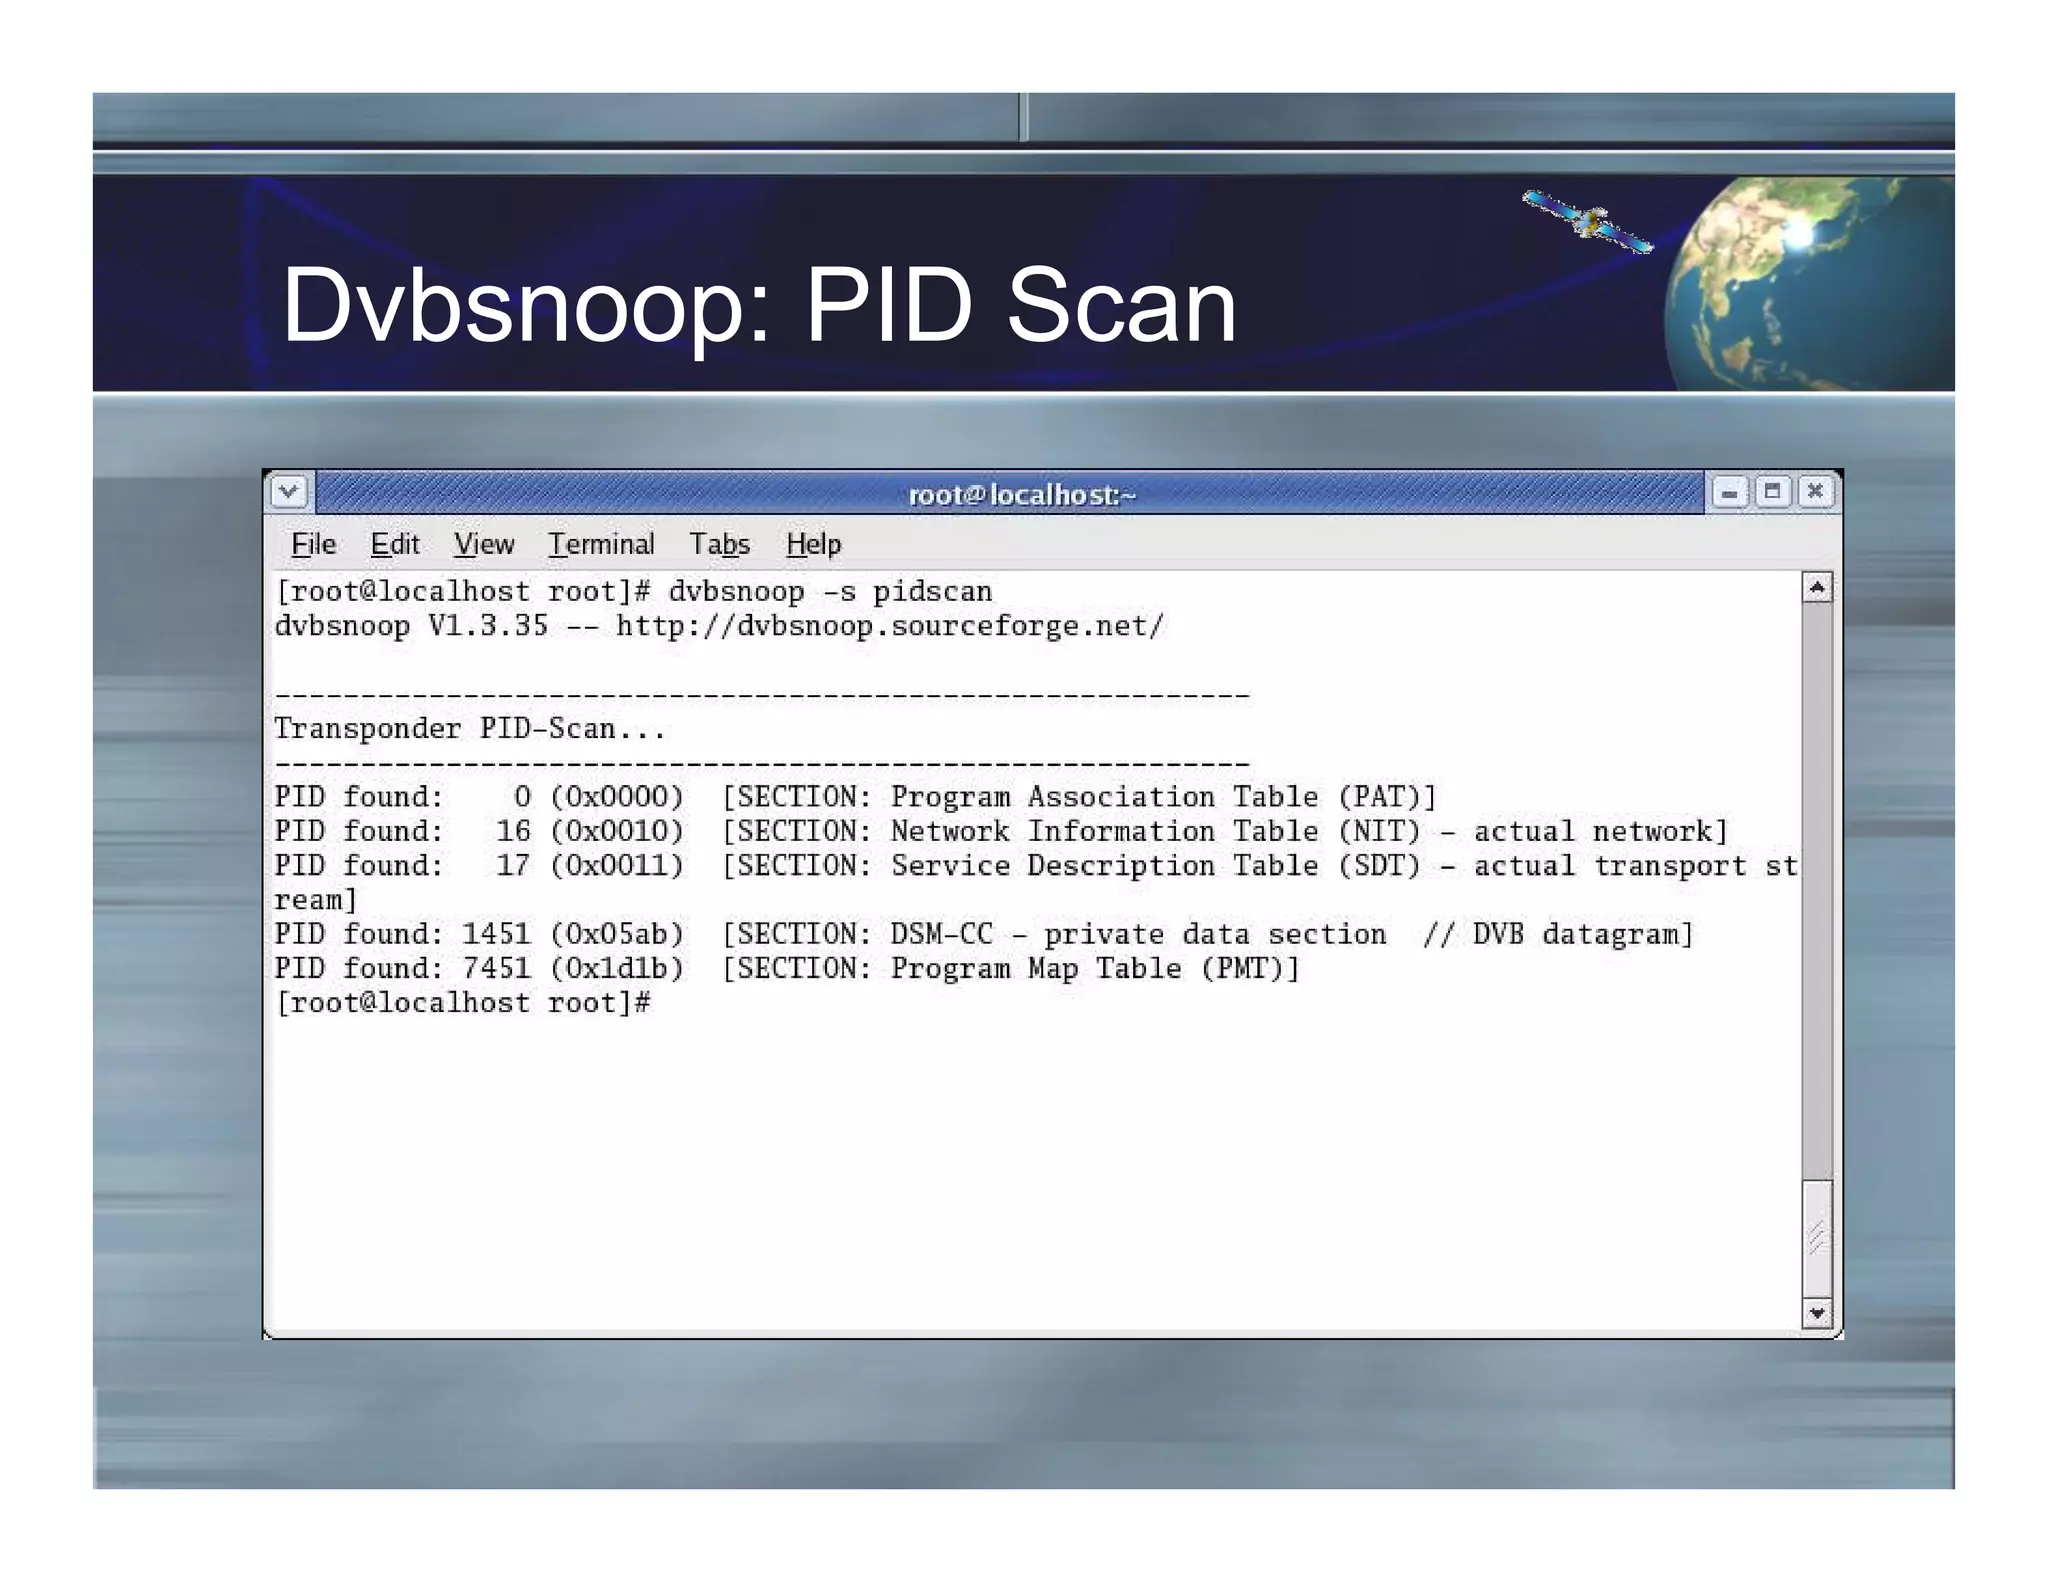
Task: Click the PID value 1451 (0x05ab)
Action: tap(573, 934)
